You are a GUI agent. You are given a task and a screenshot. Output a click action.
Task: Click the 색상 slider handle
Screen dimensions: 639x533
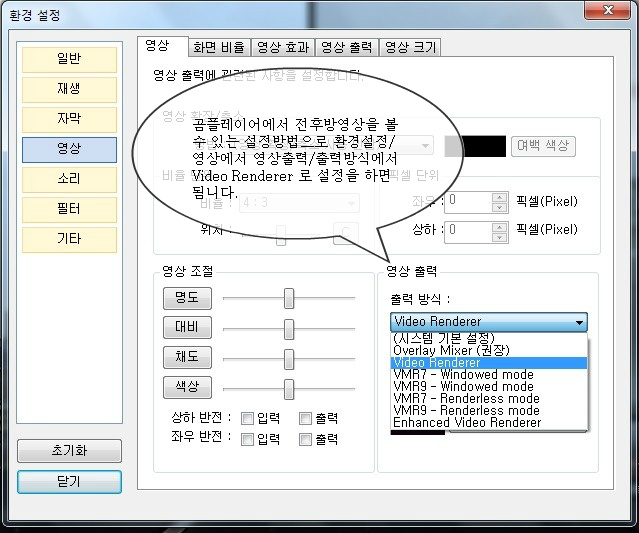[x=289, y=389]
